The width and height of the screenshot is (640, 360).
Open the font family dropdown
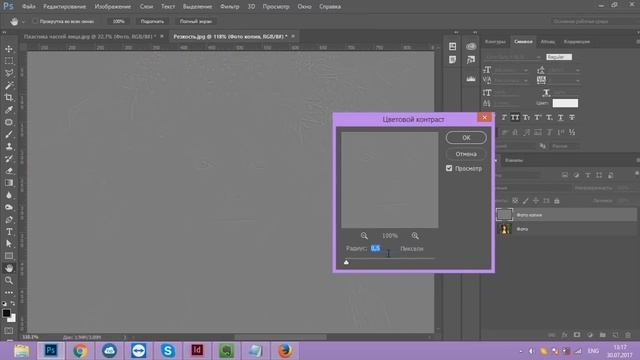(539, 57)
